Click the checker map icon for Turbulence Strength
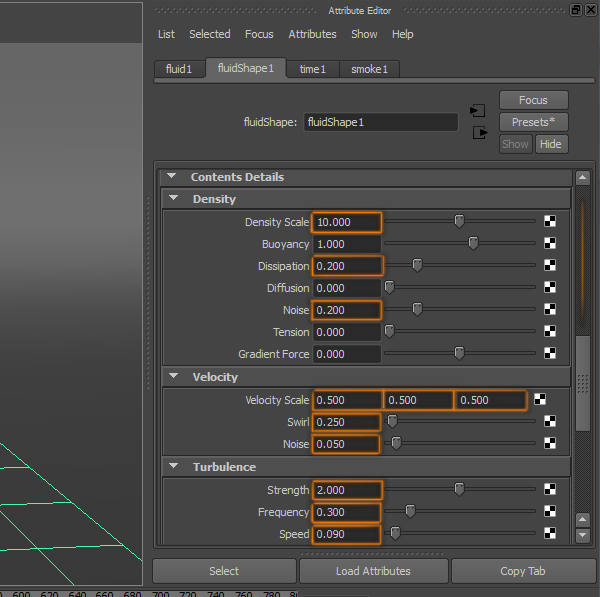The image size is (600, 597). coord(550,490)
